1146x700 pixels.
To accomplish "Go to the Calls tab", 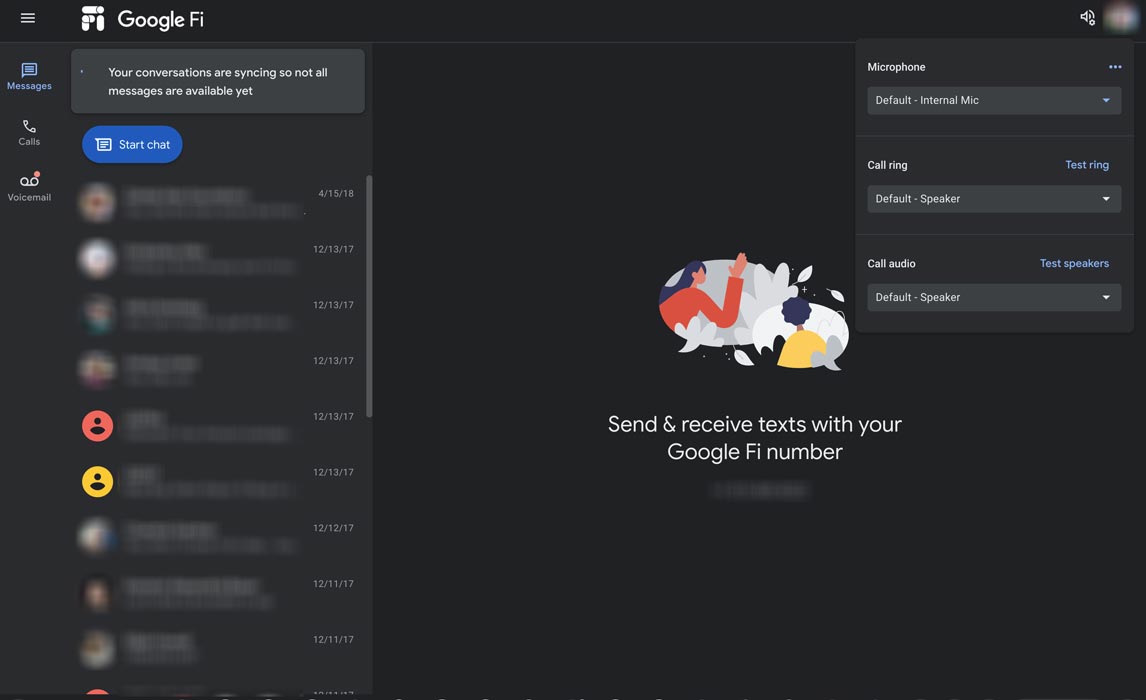I will pos(29,133).
